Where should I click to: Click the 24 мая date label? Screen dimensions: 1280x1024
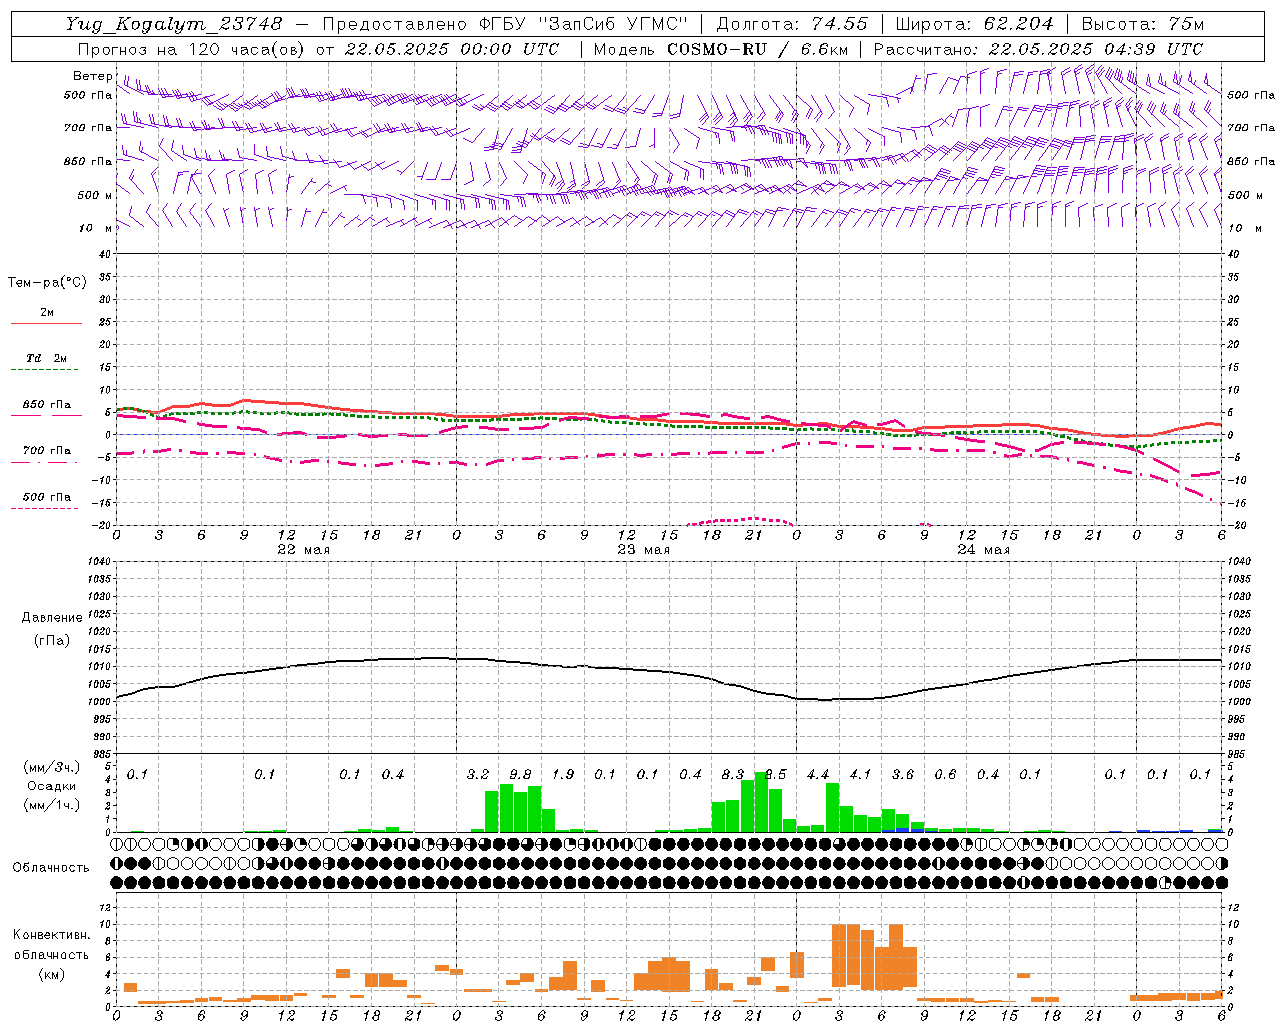983,549
